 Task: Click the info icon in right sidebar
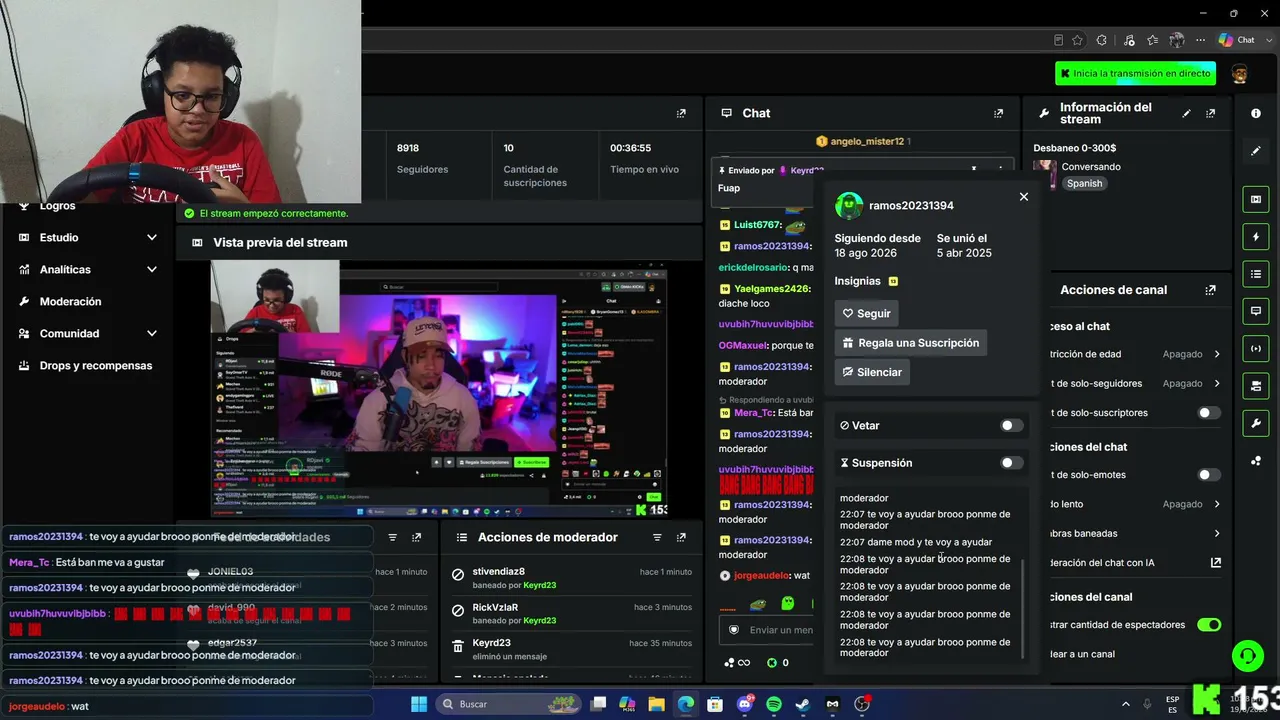point(1256,114)
